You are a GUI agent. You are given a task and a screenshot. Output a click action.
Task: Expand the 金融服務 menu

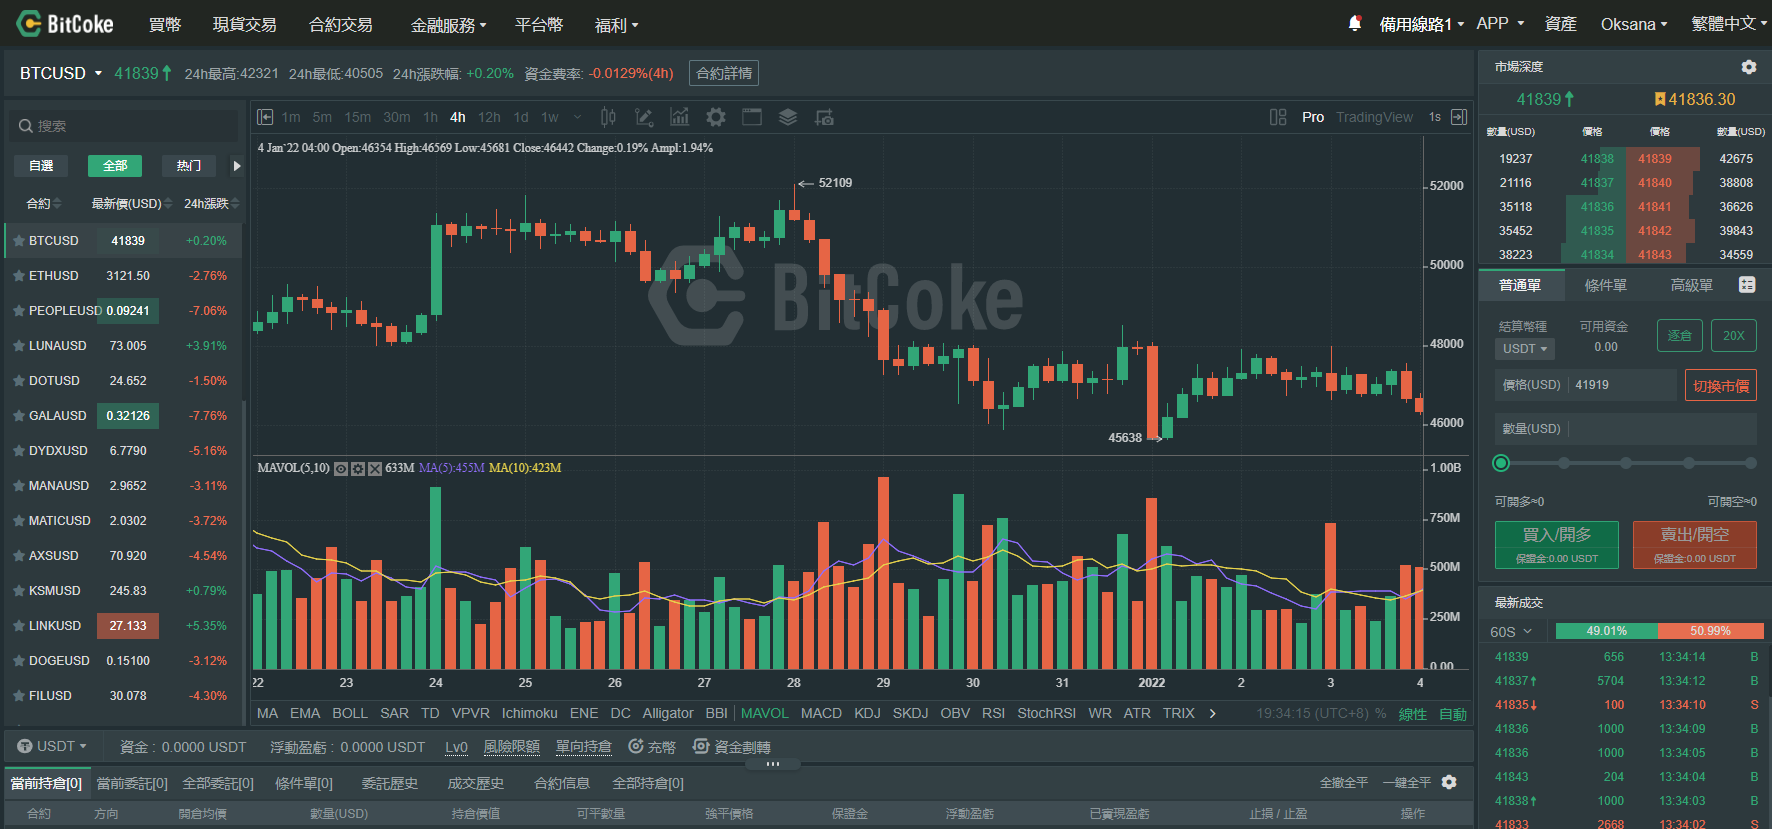tap(448, 24)
